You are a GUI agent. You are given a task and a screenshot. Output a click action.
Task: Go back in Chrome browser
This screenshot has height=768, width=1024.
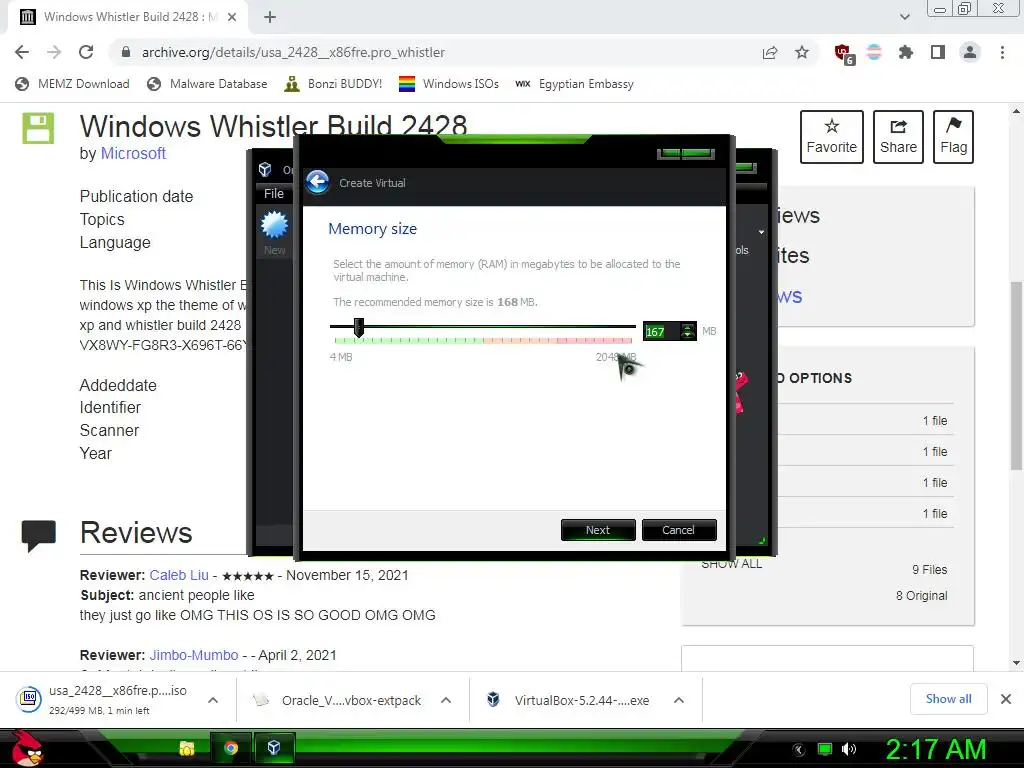click(22, 52)
